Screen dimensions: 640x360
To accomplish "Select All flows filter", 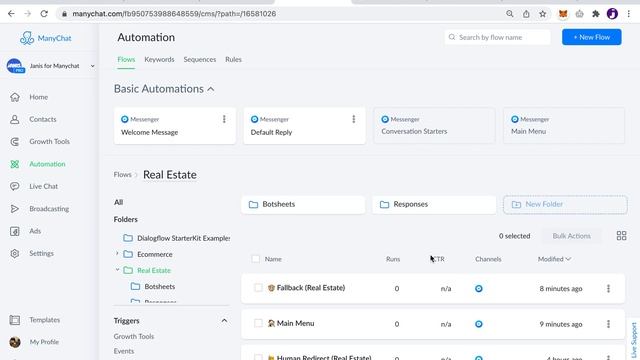I will [118, 202].
